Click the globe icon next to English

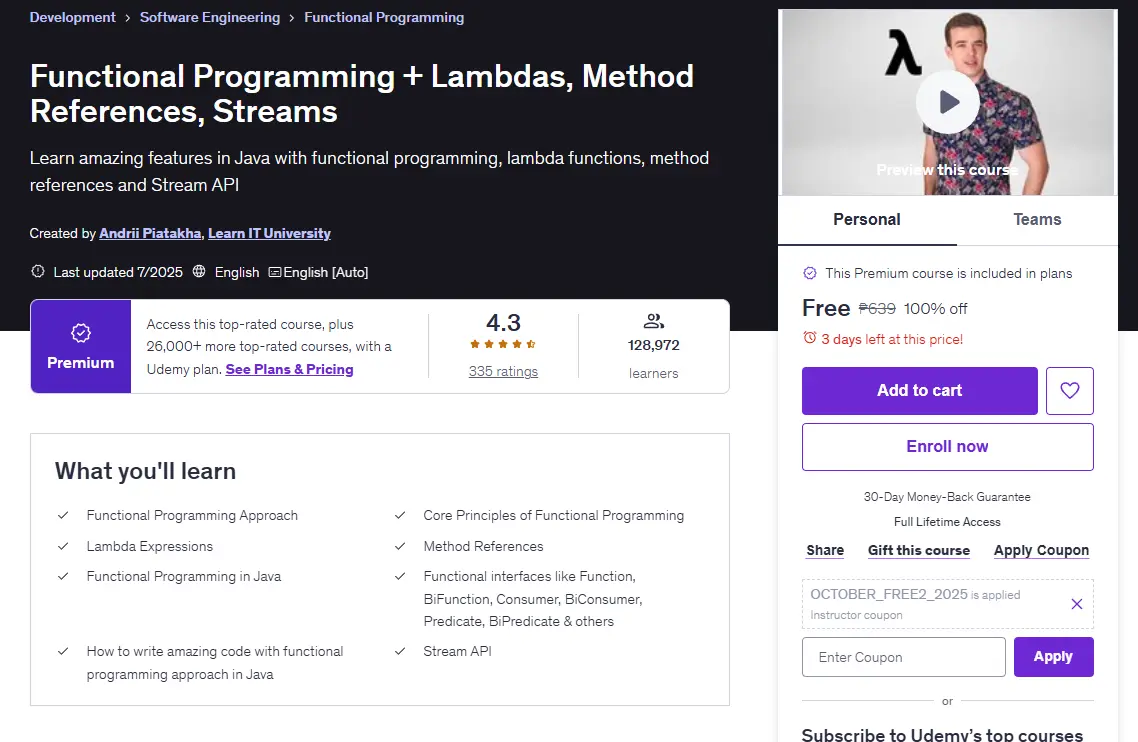point(199,272)
